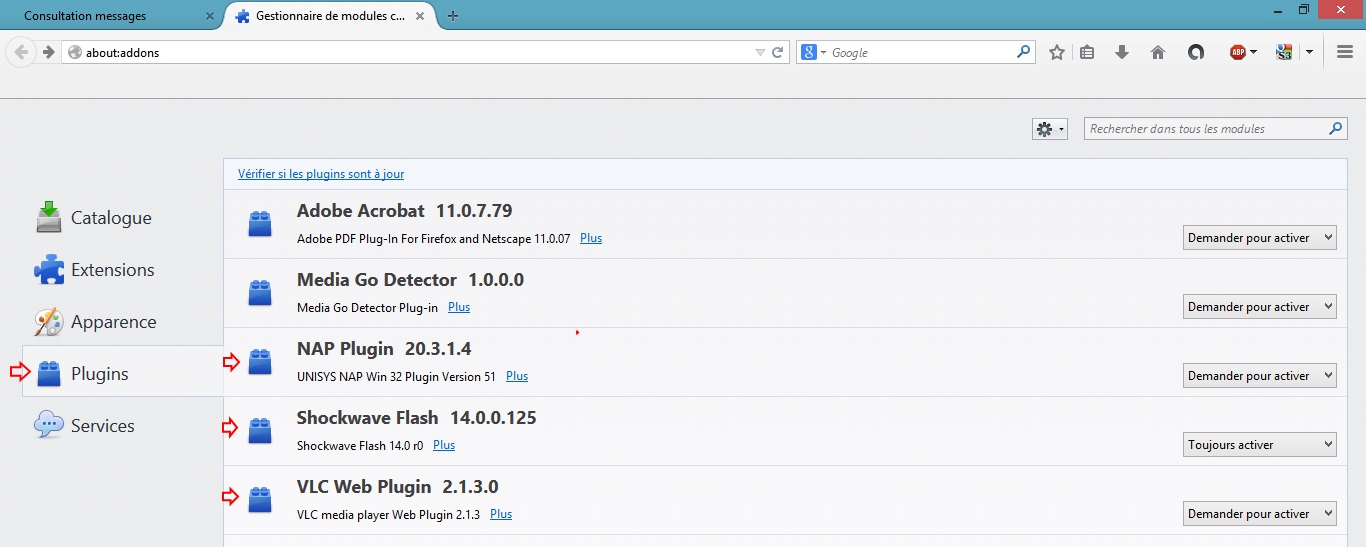1366x547 pixels.
Task: Expand the dropdown next to the Google toolbar icon
Action: (x=1309, y=52)
